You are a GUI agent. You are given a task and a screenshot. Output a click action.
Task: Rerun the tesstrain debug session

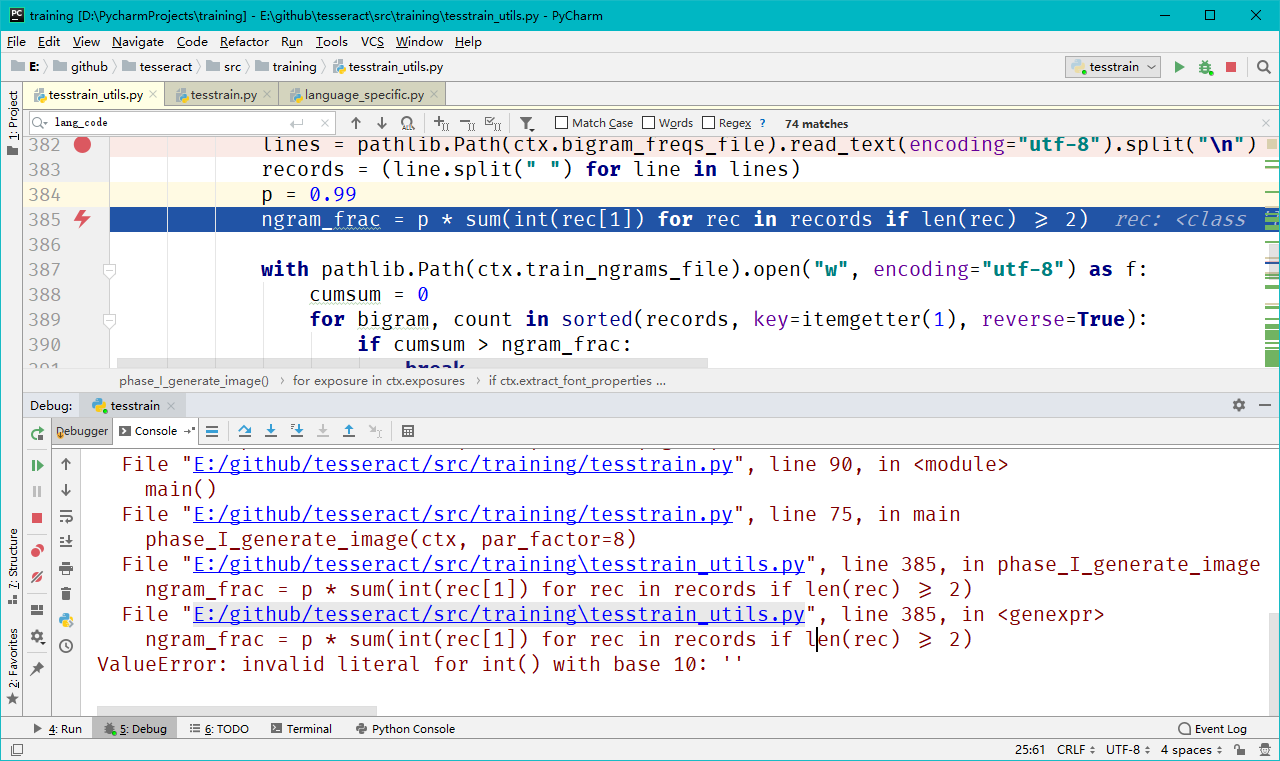point(36,433)
